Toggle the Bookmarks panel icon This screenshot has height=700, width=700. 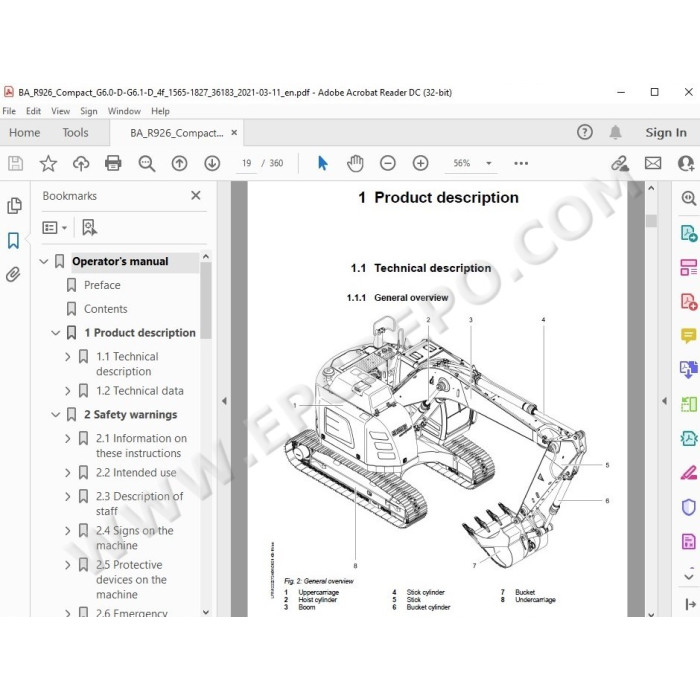click(x=13, y=241)
